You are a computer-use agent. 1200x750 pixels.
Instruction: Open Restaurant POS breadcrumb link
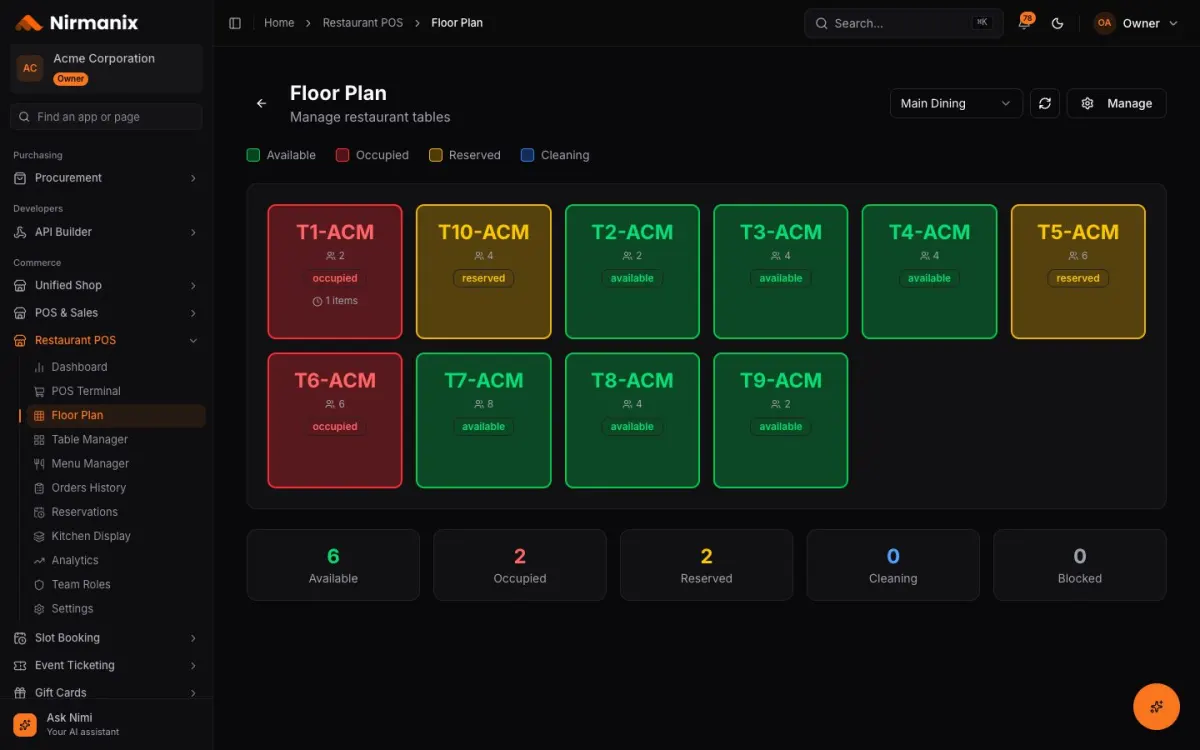coord(363,23)
